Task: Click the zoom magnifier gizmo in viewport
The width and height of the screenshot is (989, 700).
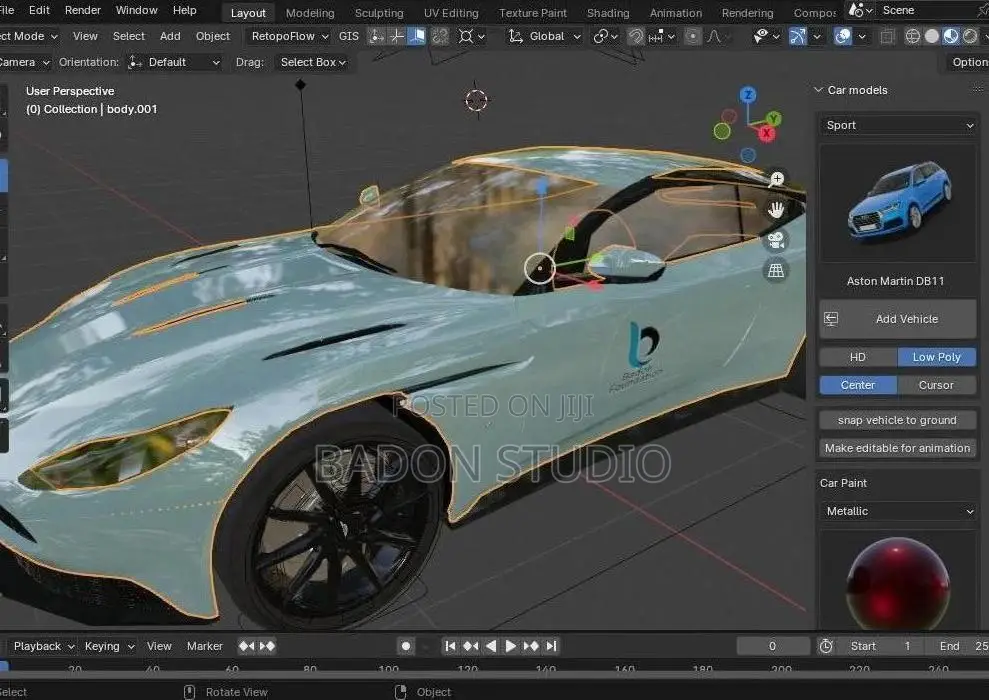Action: (776, 179)
